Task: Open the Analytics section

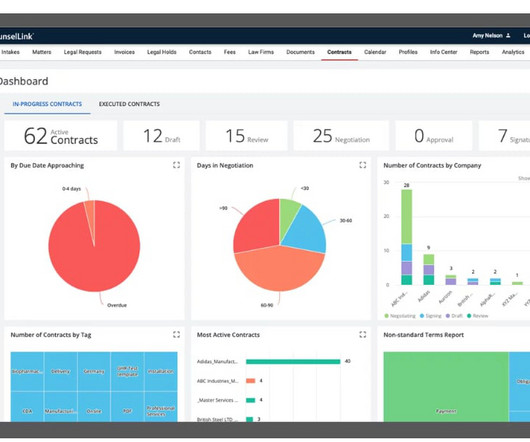Action: point(513,52)
